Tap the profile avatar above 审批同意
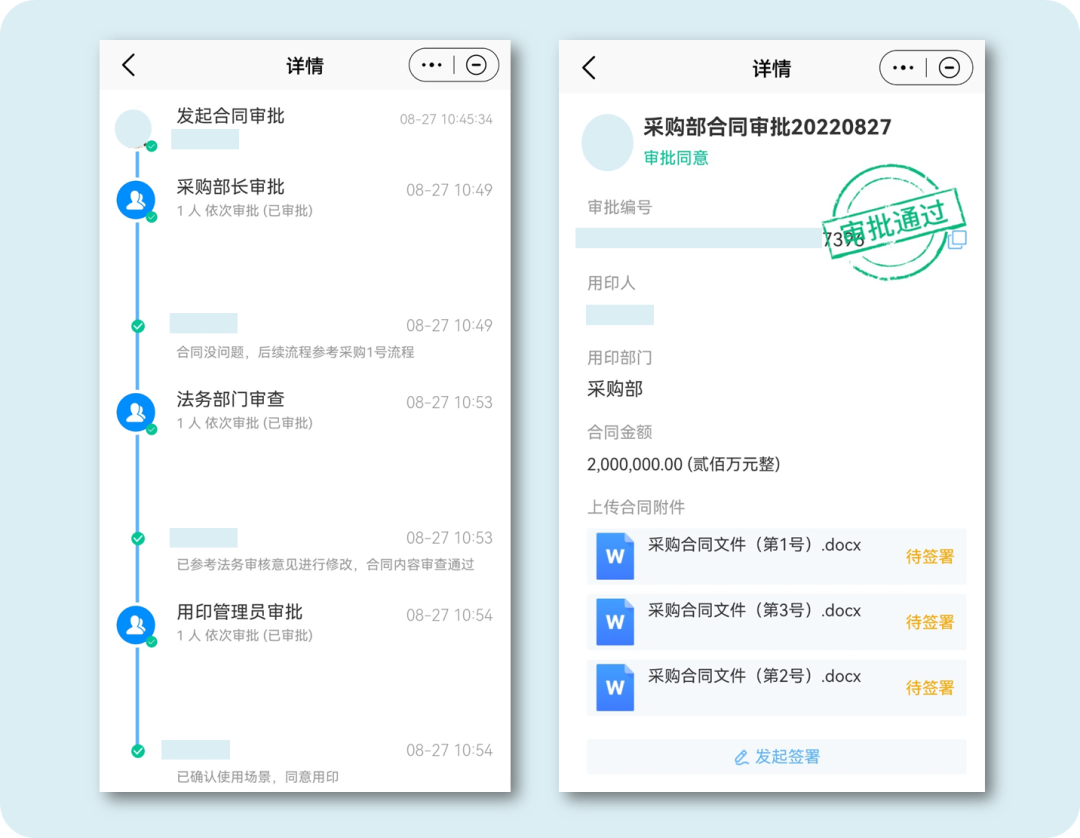The height and width of the screenshot is (838, 1080). pos(607,142)
